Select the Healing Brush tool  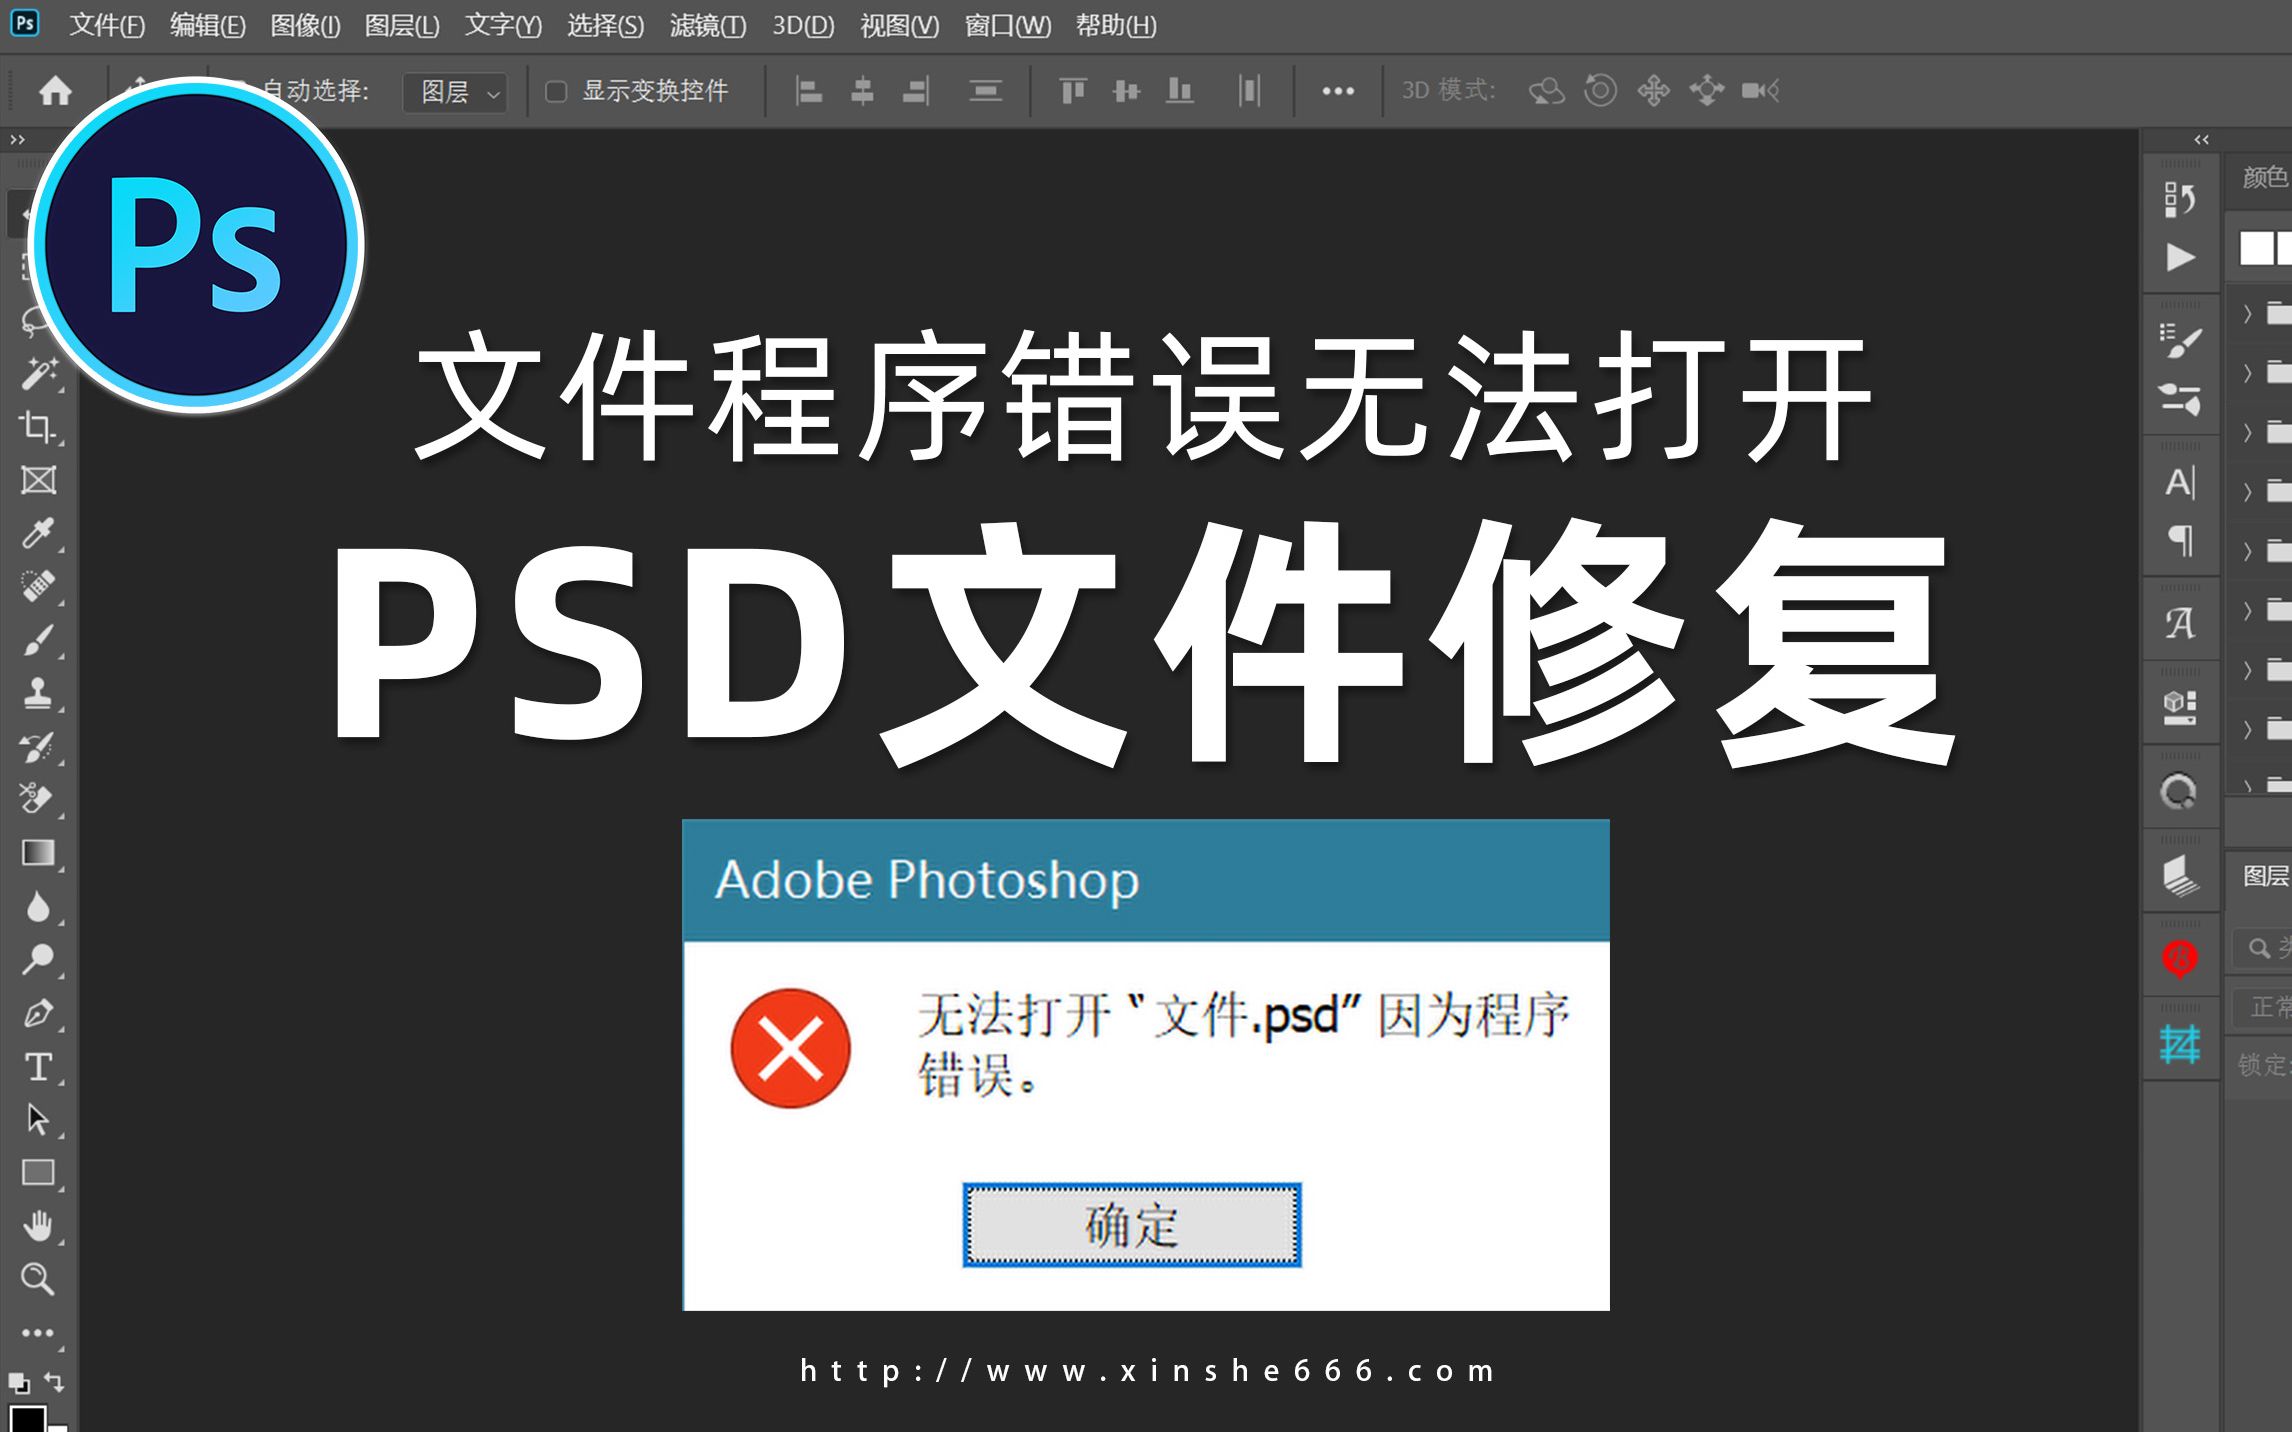pyautogui.click(x=39, y=586)
